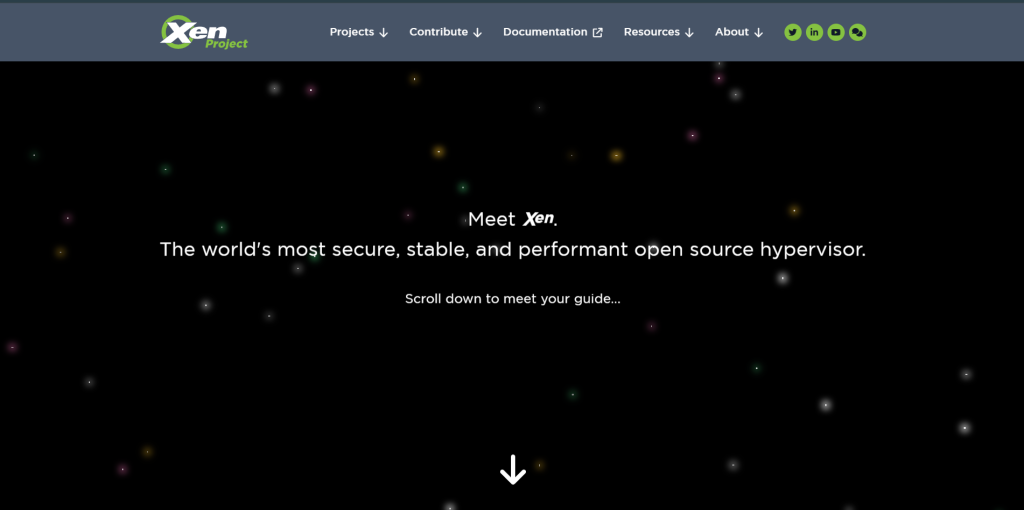Click the 'Meet Xen.' heading text
Image resolution: width=1024 pixels, height=510 pixels.
coord(513,219)
